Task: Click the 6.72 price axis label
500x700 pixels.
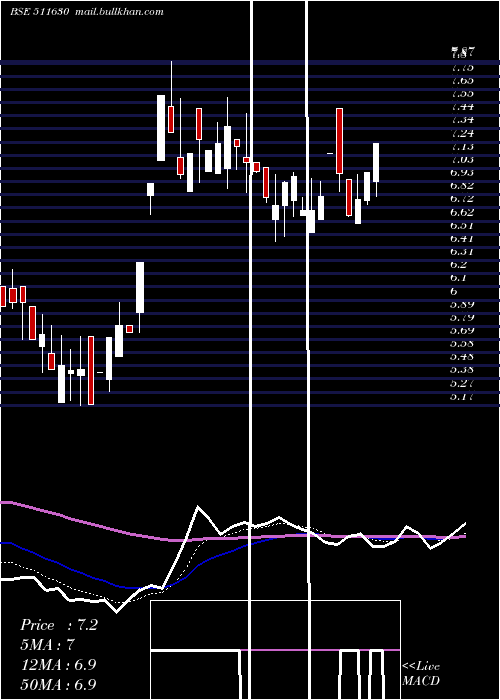Action: pyautogui.click(x=462, y=199)
